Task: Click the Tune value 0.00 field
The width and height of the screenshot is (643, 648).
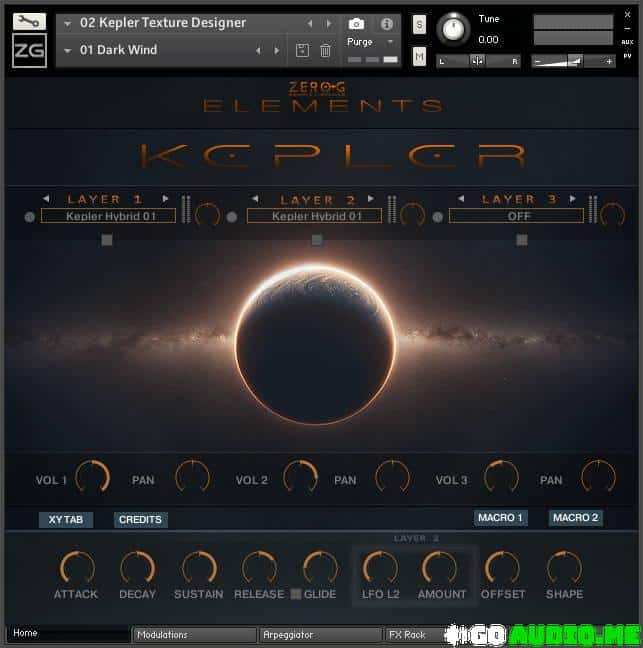Action: tap(488, 40)
